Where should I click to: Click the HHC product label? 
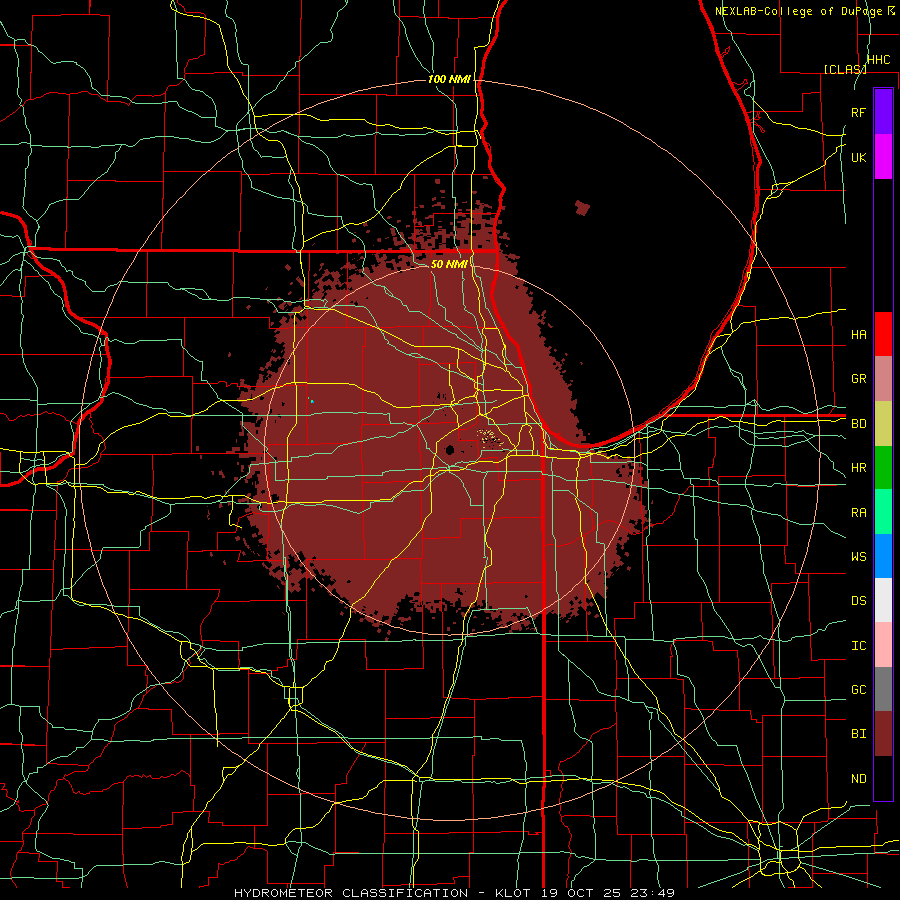pyautogui.click(x=878, y=60)
